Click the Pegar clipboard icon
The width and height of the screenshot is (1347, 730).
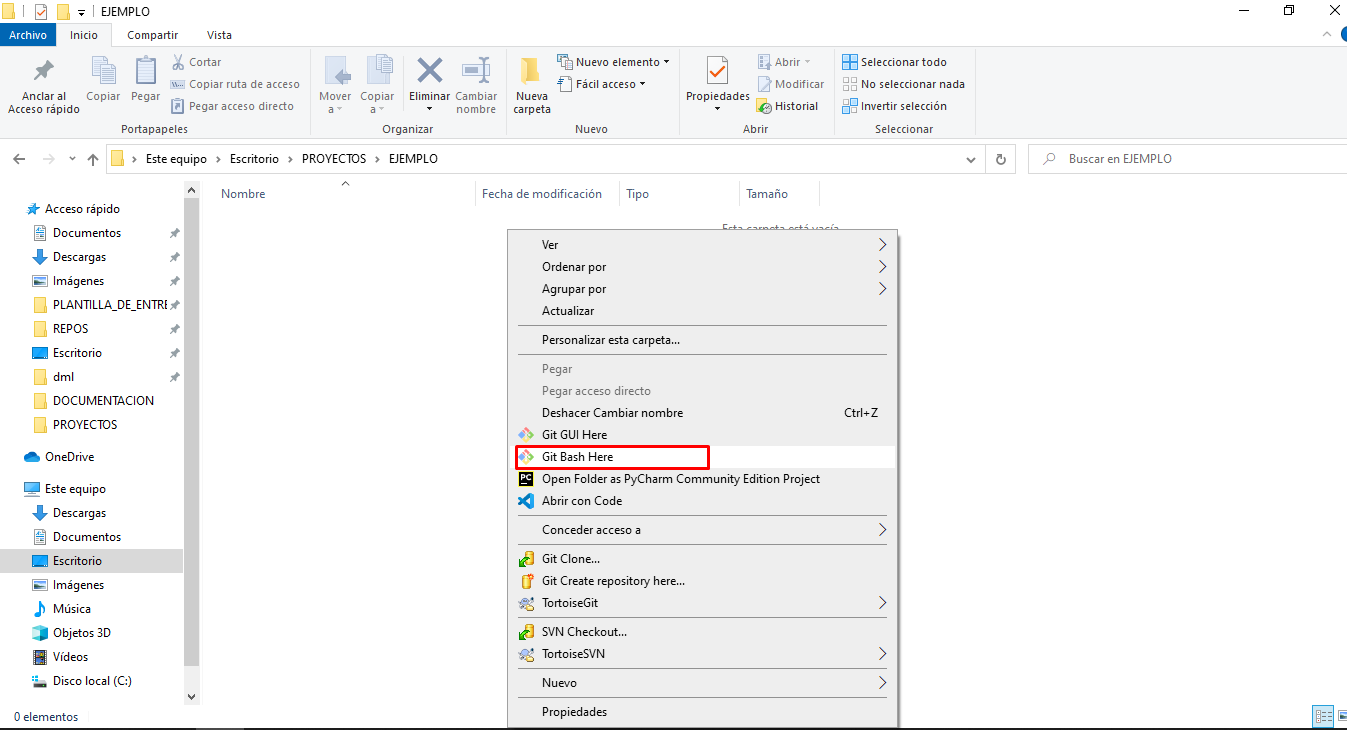coord(146,70)
